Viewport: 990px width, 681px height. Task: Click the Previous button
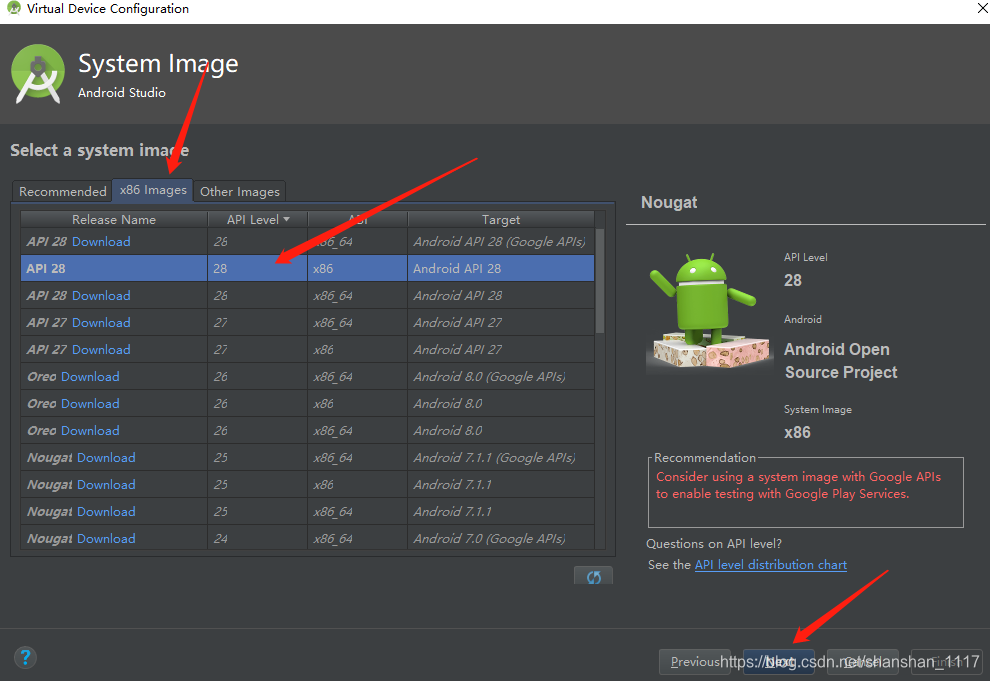pyautogui.click(x=695, y=661)
